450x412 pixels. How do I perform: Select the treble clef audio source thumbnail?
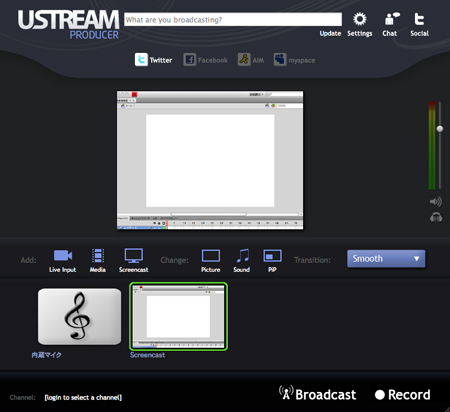tap(79, 316)
